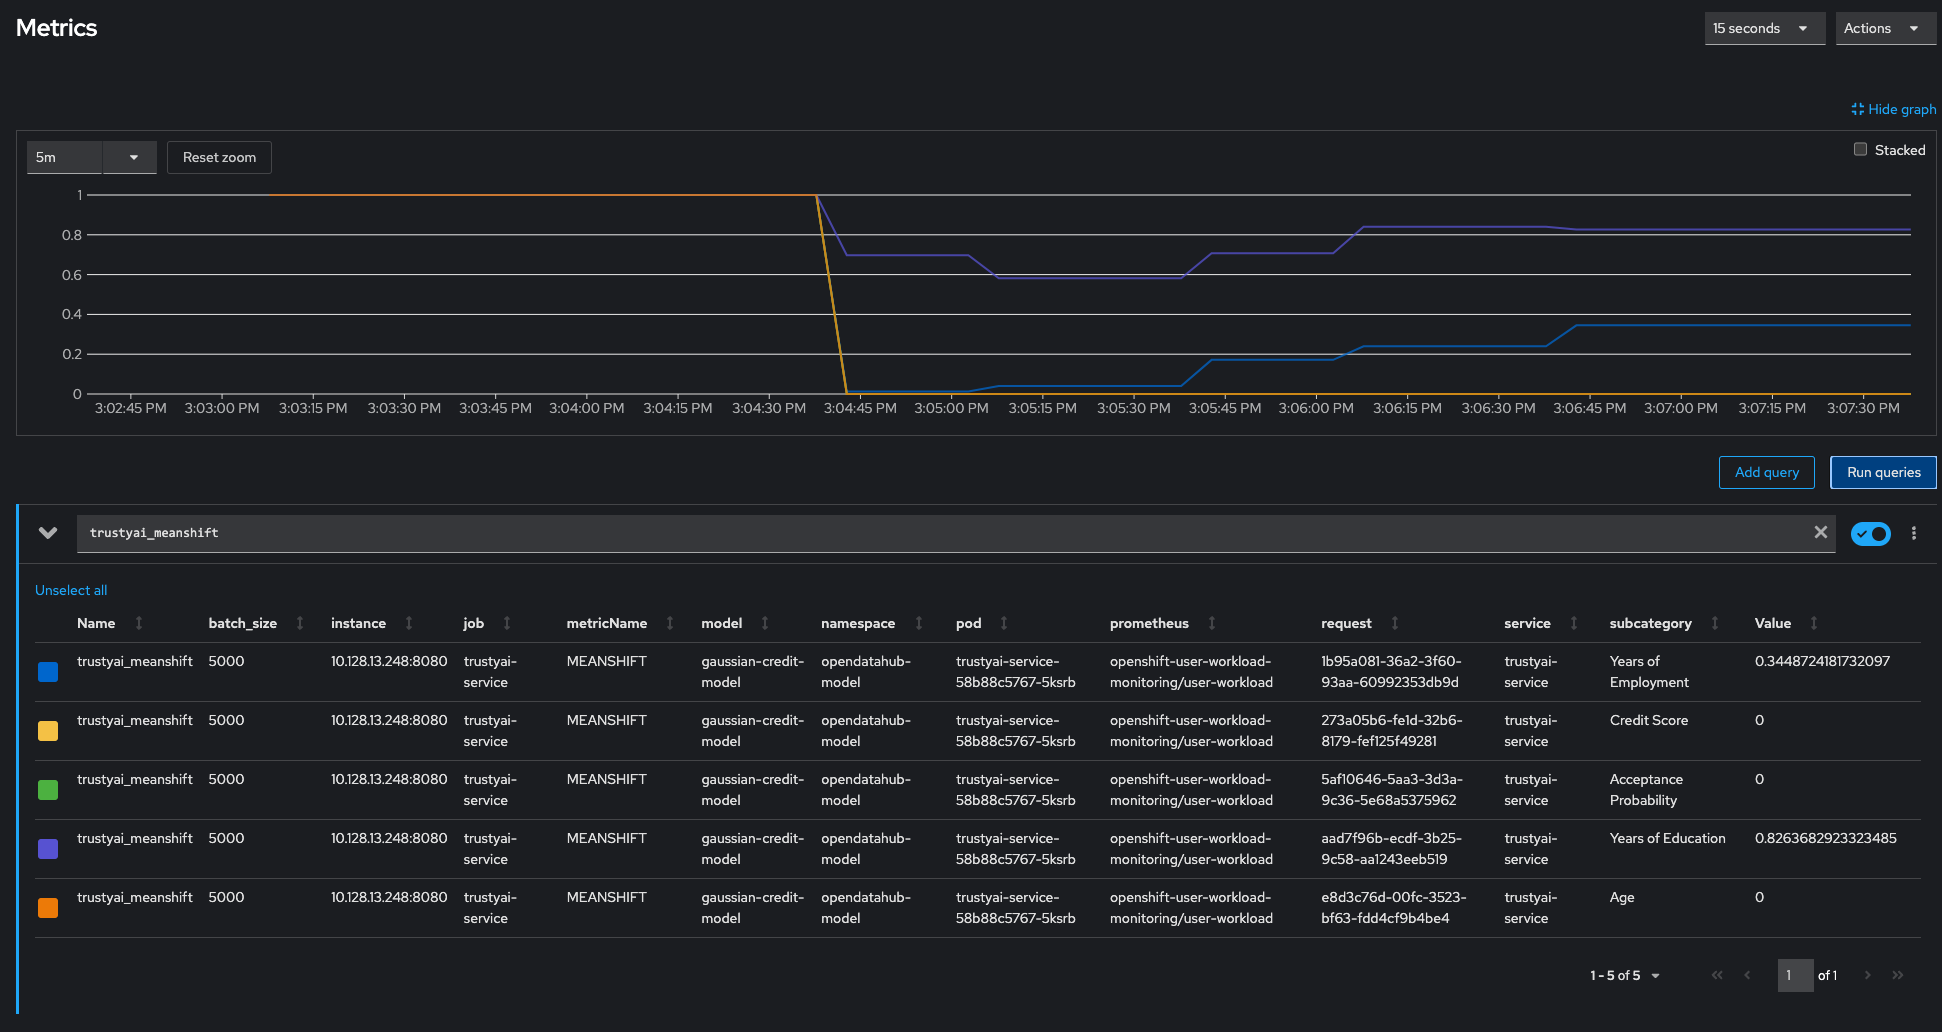
Task: Go to previous page pagination icon
Action: [x=1747, y=975]
